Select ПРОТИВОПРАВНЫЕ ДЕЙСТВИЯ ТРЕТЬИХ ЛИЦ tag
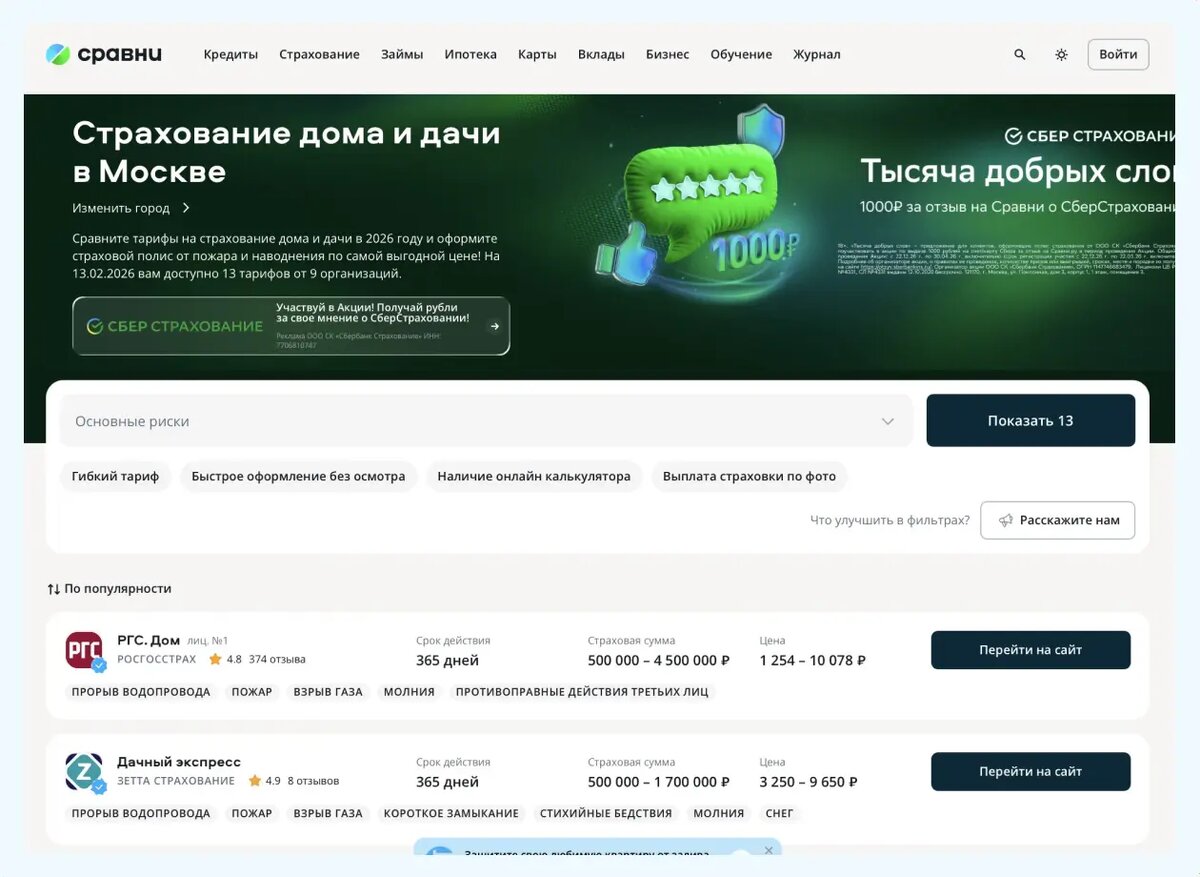Viewport: 1200px width, 877px height. pyautogui.click(x=582, y=692)
